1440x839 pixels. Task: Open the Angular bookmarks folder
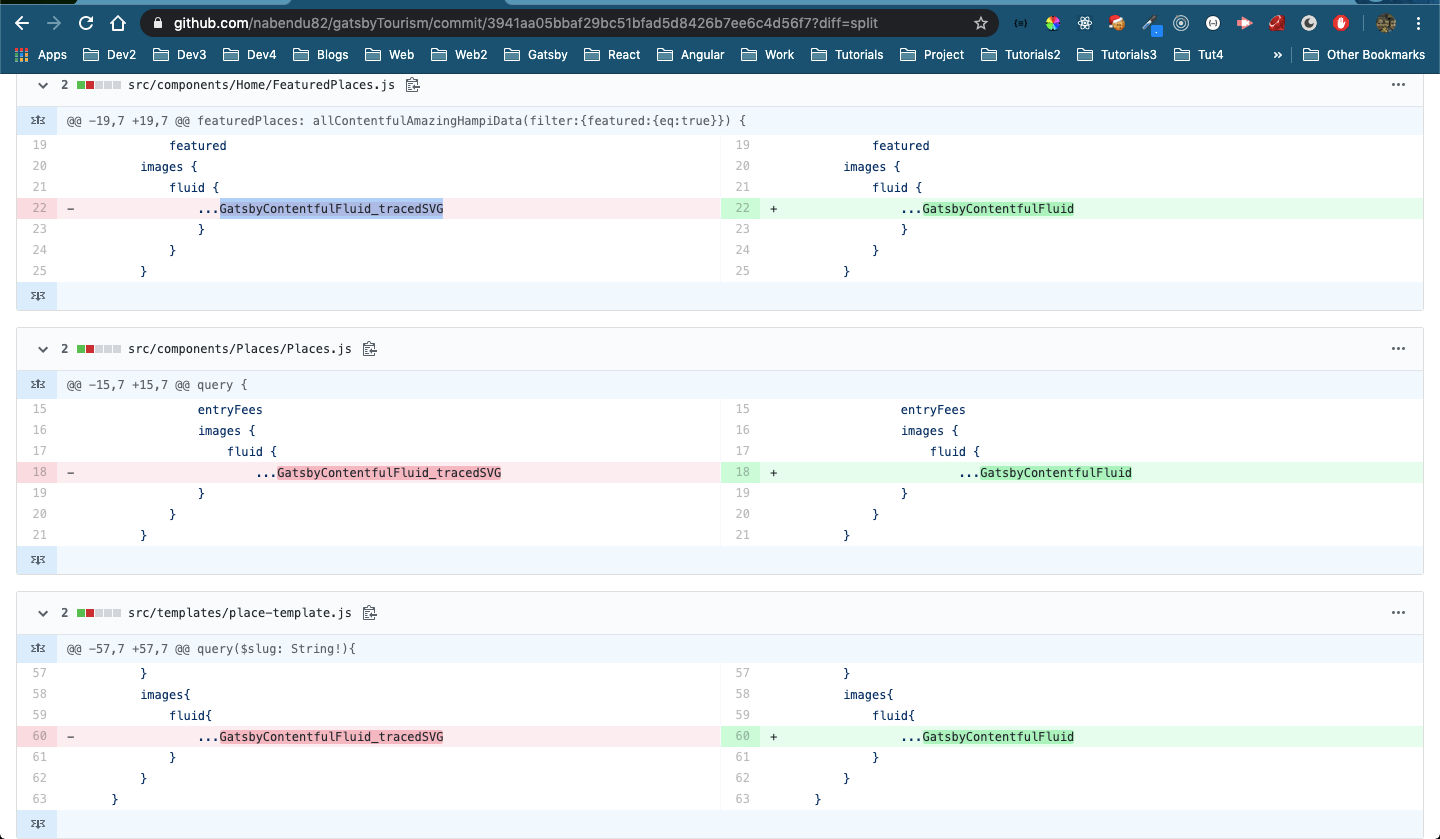point(691,54)
